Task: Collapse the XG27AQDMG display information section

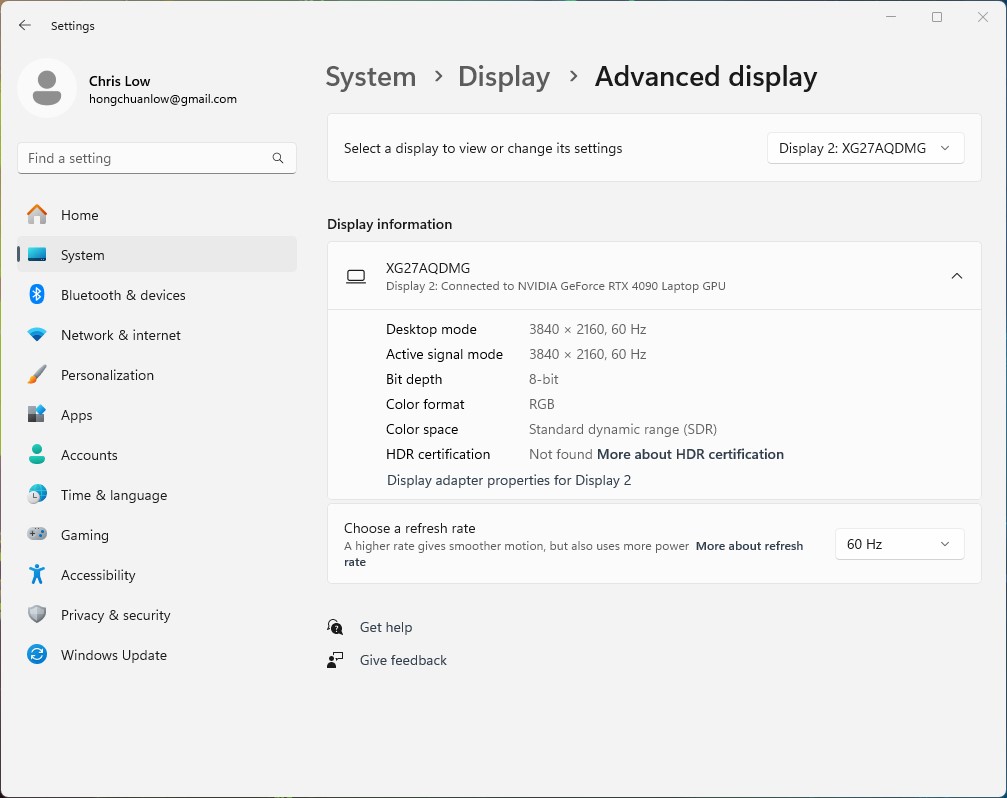Action: coord(956,276)
